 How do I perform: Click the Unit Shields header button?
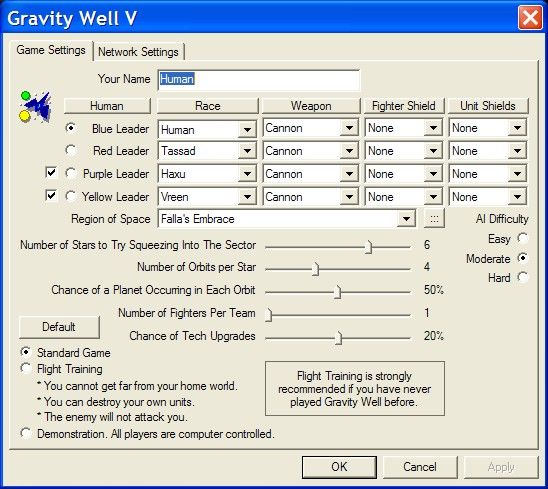pos(488,106)
